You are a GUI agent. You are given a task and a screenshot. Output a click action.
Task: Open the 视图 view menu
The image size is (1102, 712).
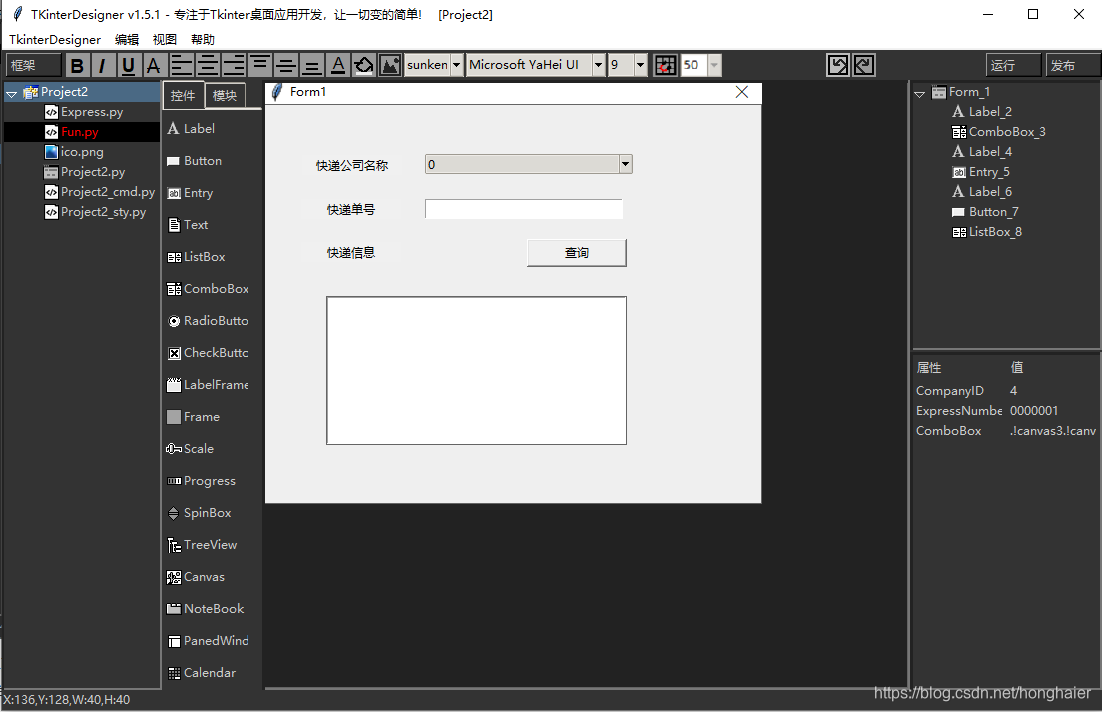click(x=165, y=39)
